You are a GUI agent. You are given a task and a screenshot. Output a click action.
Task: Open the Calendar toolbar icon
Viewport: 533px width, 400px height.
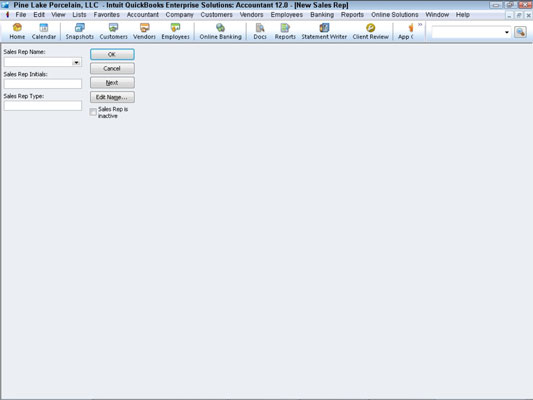coord(44,32)
